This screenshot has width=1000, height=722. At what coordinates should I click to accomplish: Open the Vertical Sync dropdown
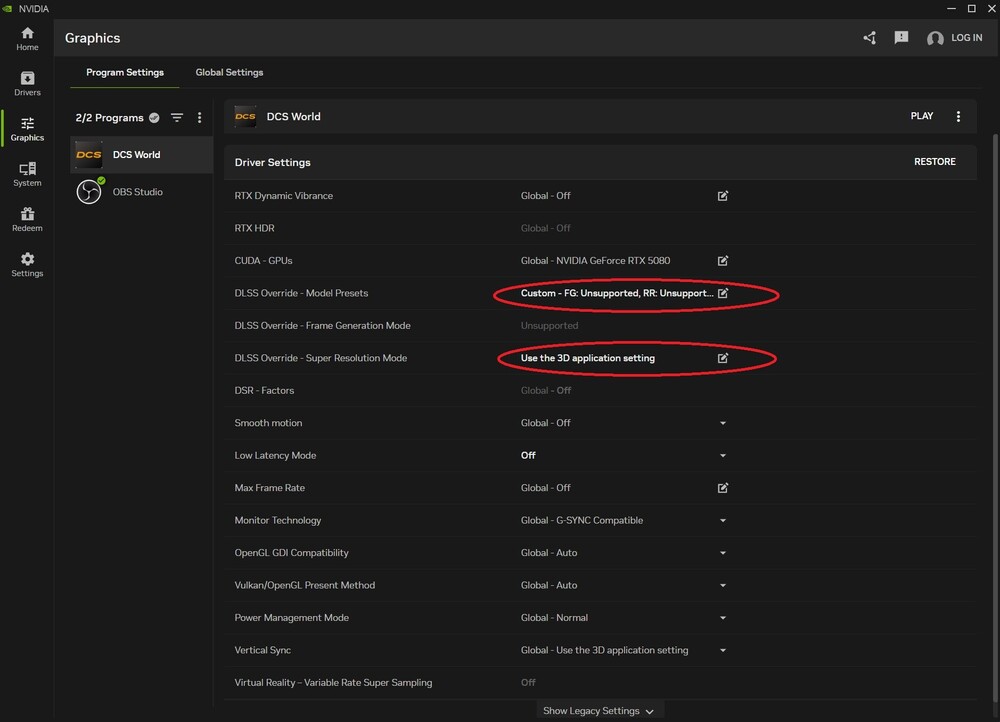click(723, 651)
